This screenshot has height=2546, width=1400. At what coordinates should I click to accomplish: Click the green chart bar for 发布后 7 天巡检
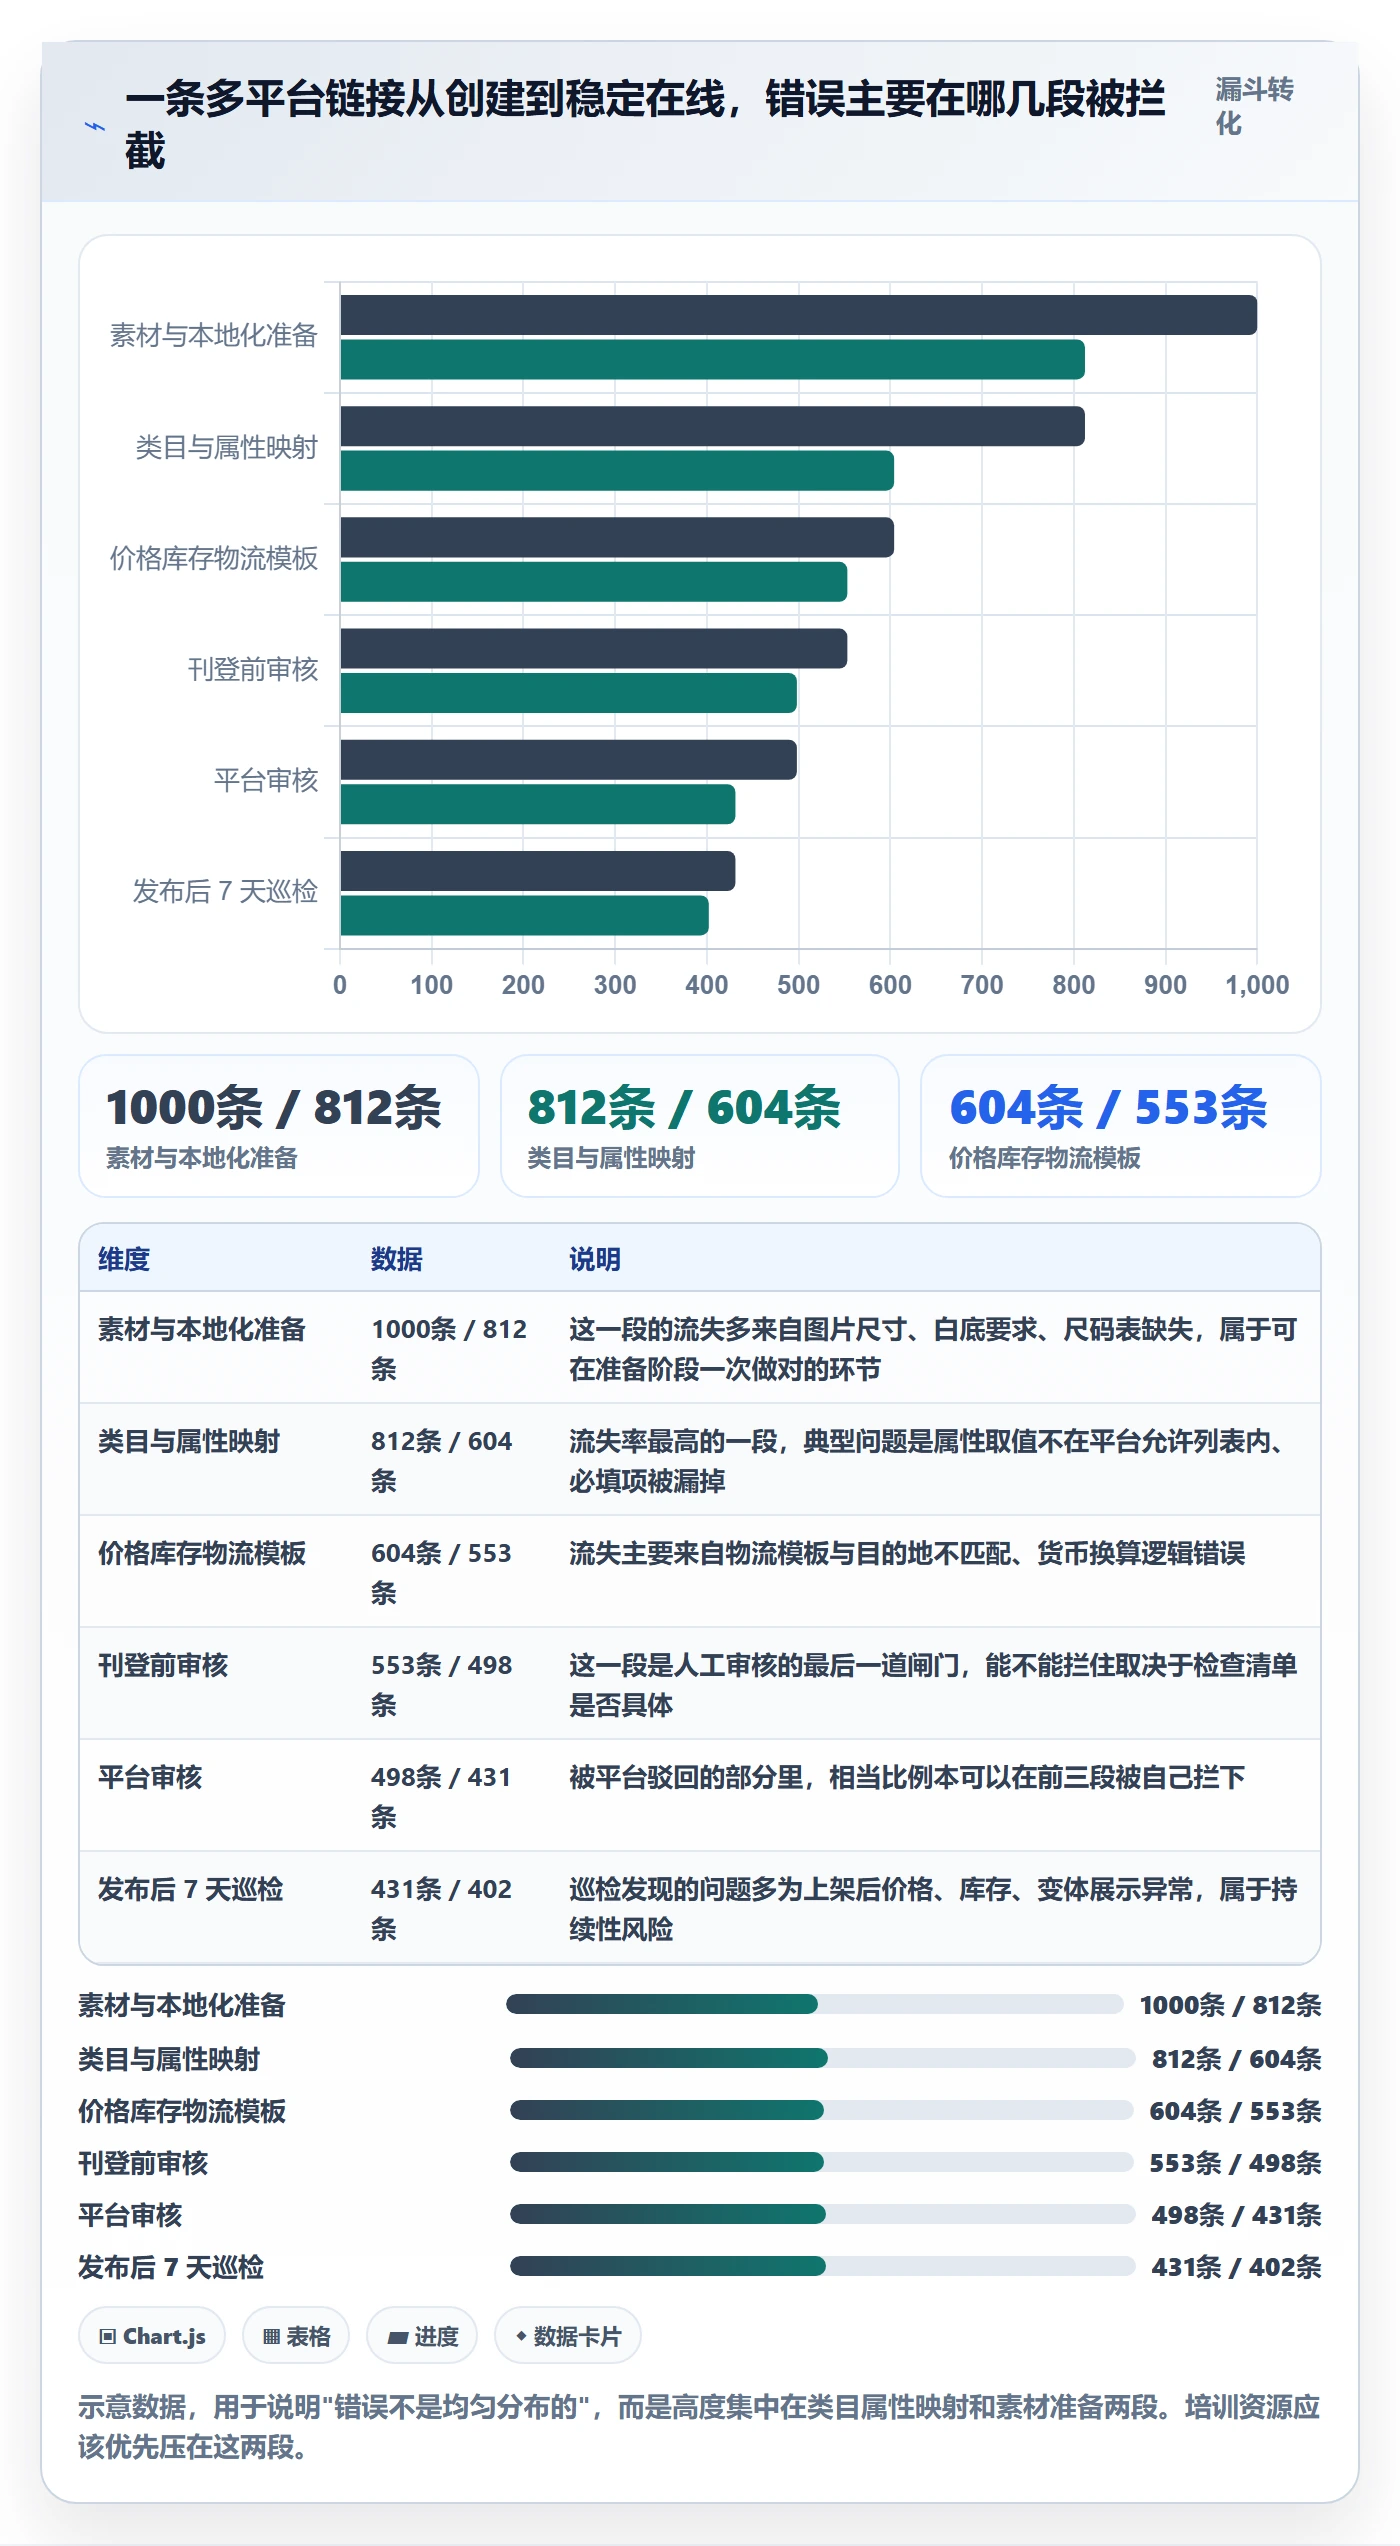point(524,916)
